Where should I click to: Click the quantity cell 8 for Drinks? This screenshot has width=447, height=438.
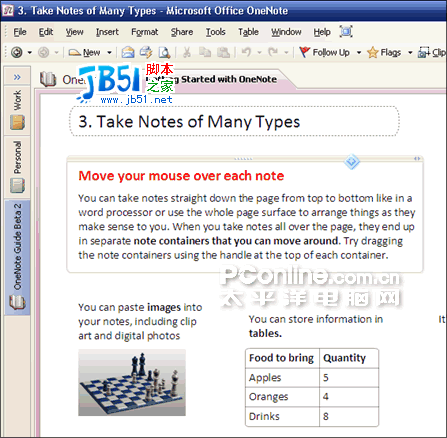[349, 416]
